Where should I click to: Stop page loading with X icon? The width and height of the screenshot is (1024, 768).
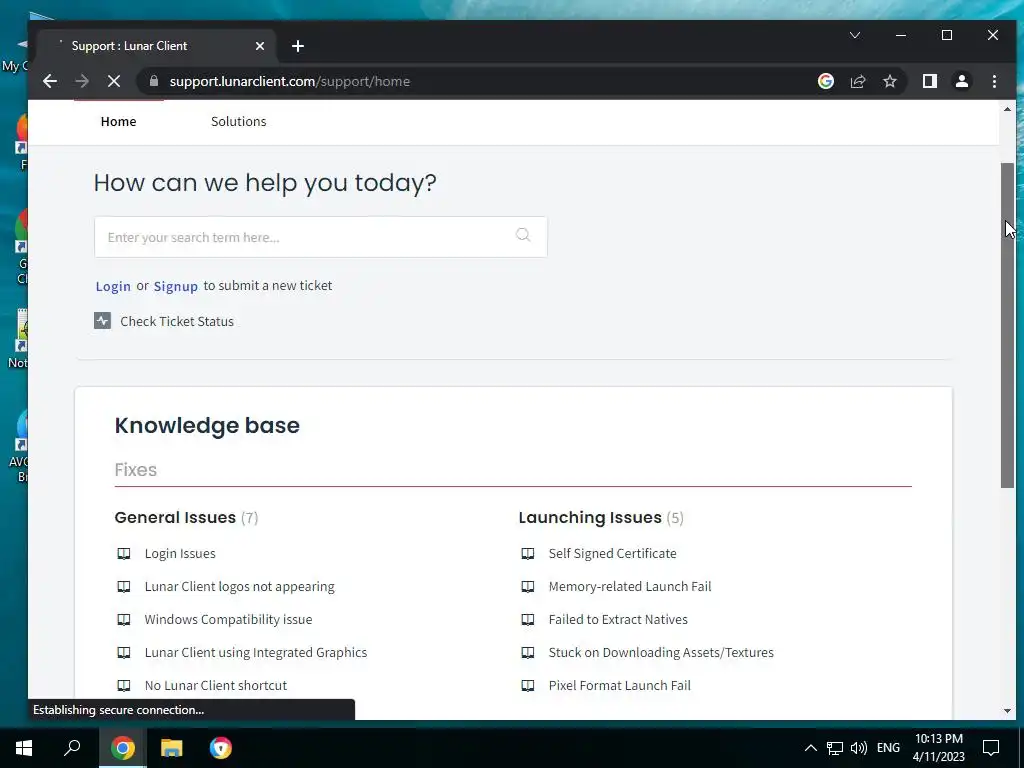tap(114, 81)
